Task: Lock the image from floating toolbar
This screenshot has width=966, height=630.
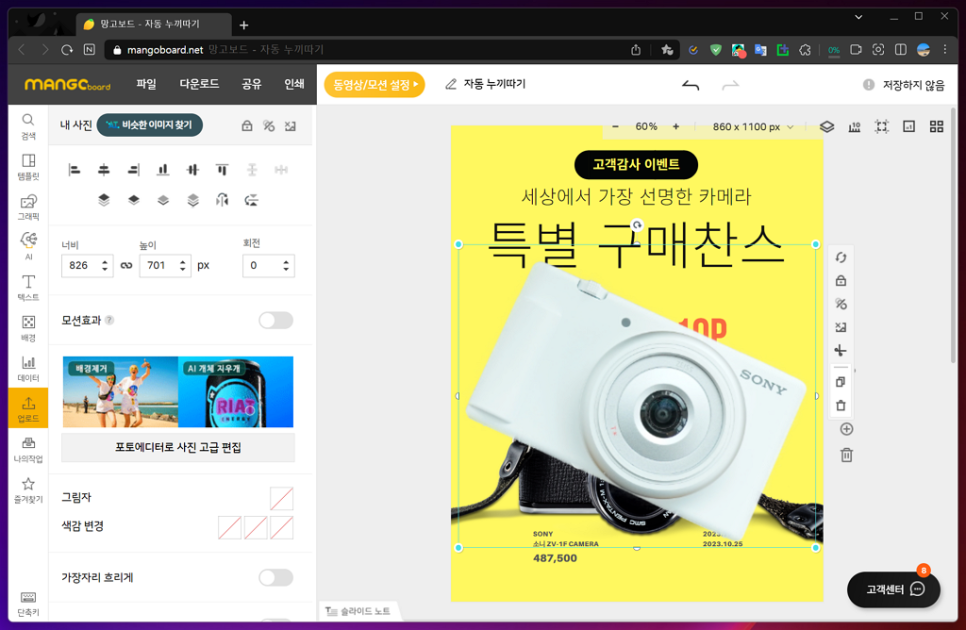Action: click(841, 281)
